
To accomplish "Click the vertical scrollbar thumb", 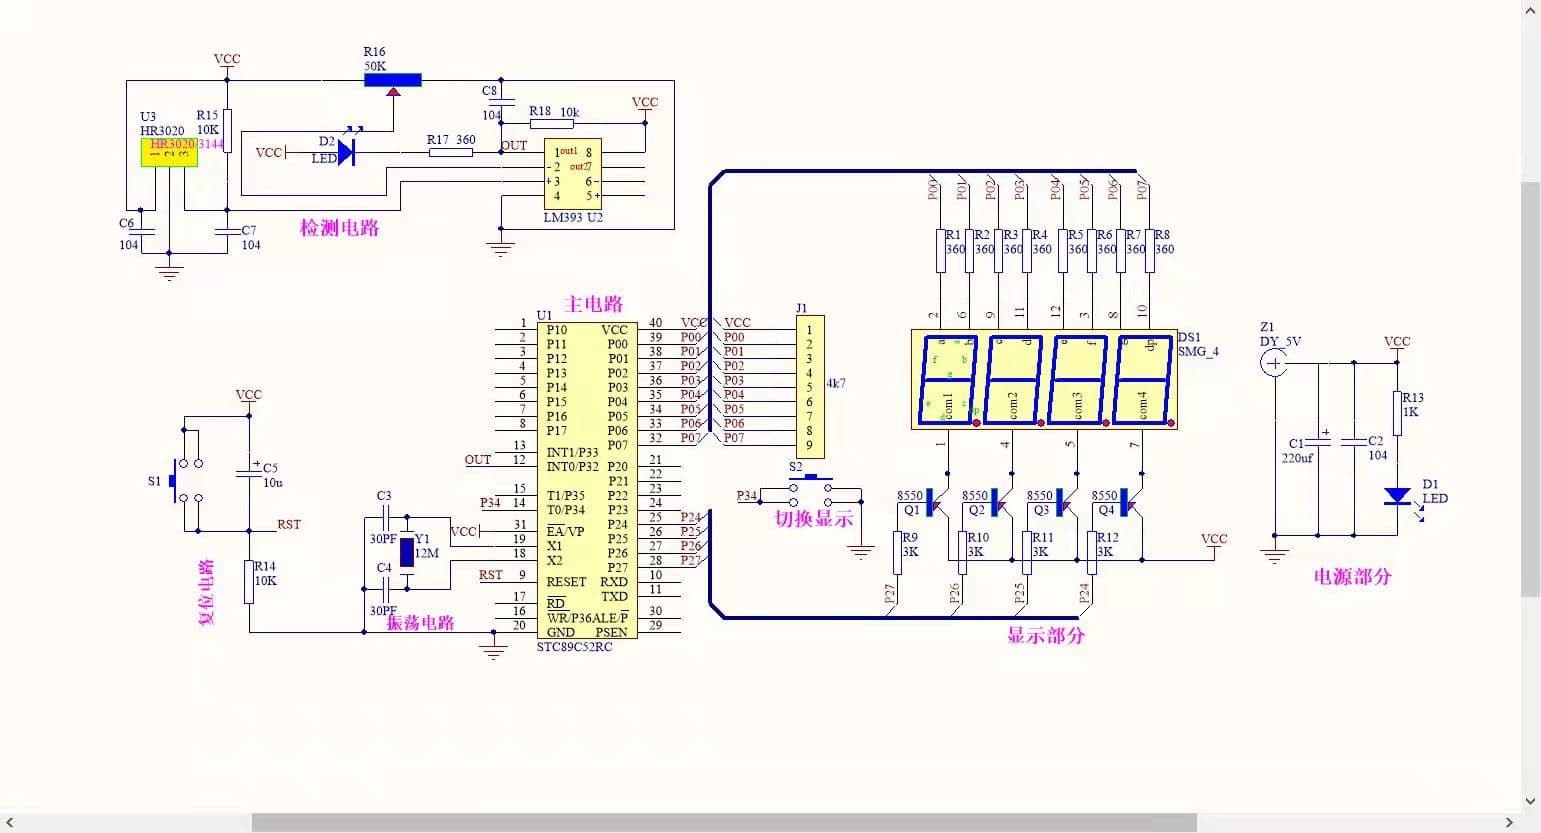I will click(x=1530, y=388).
